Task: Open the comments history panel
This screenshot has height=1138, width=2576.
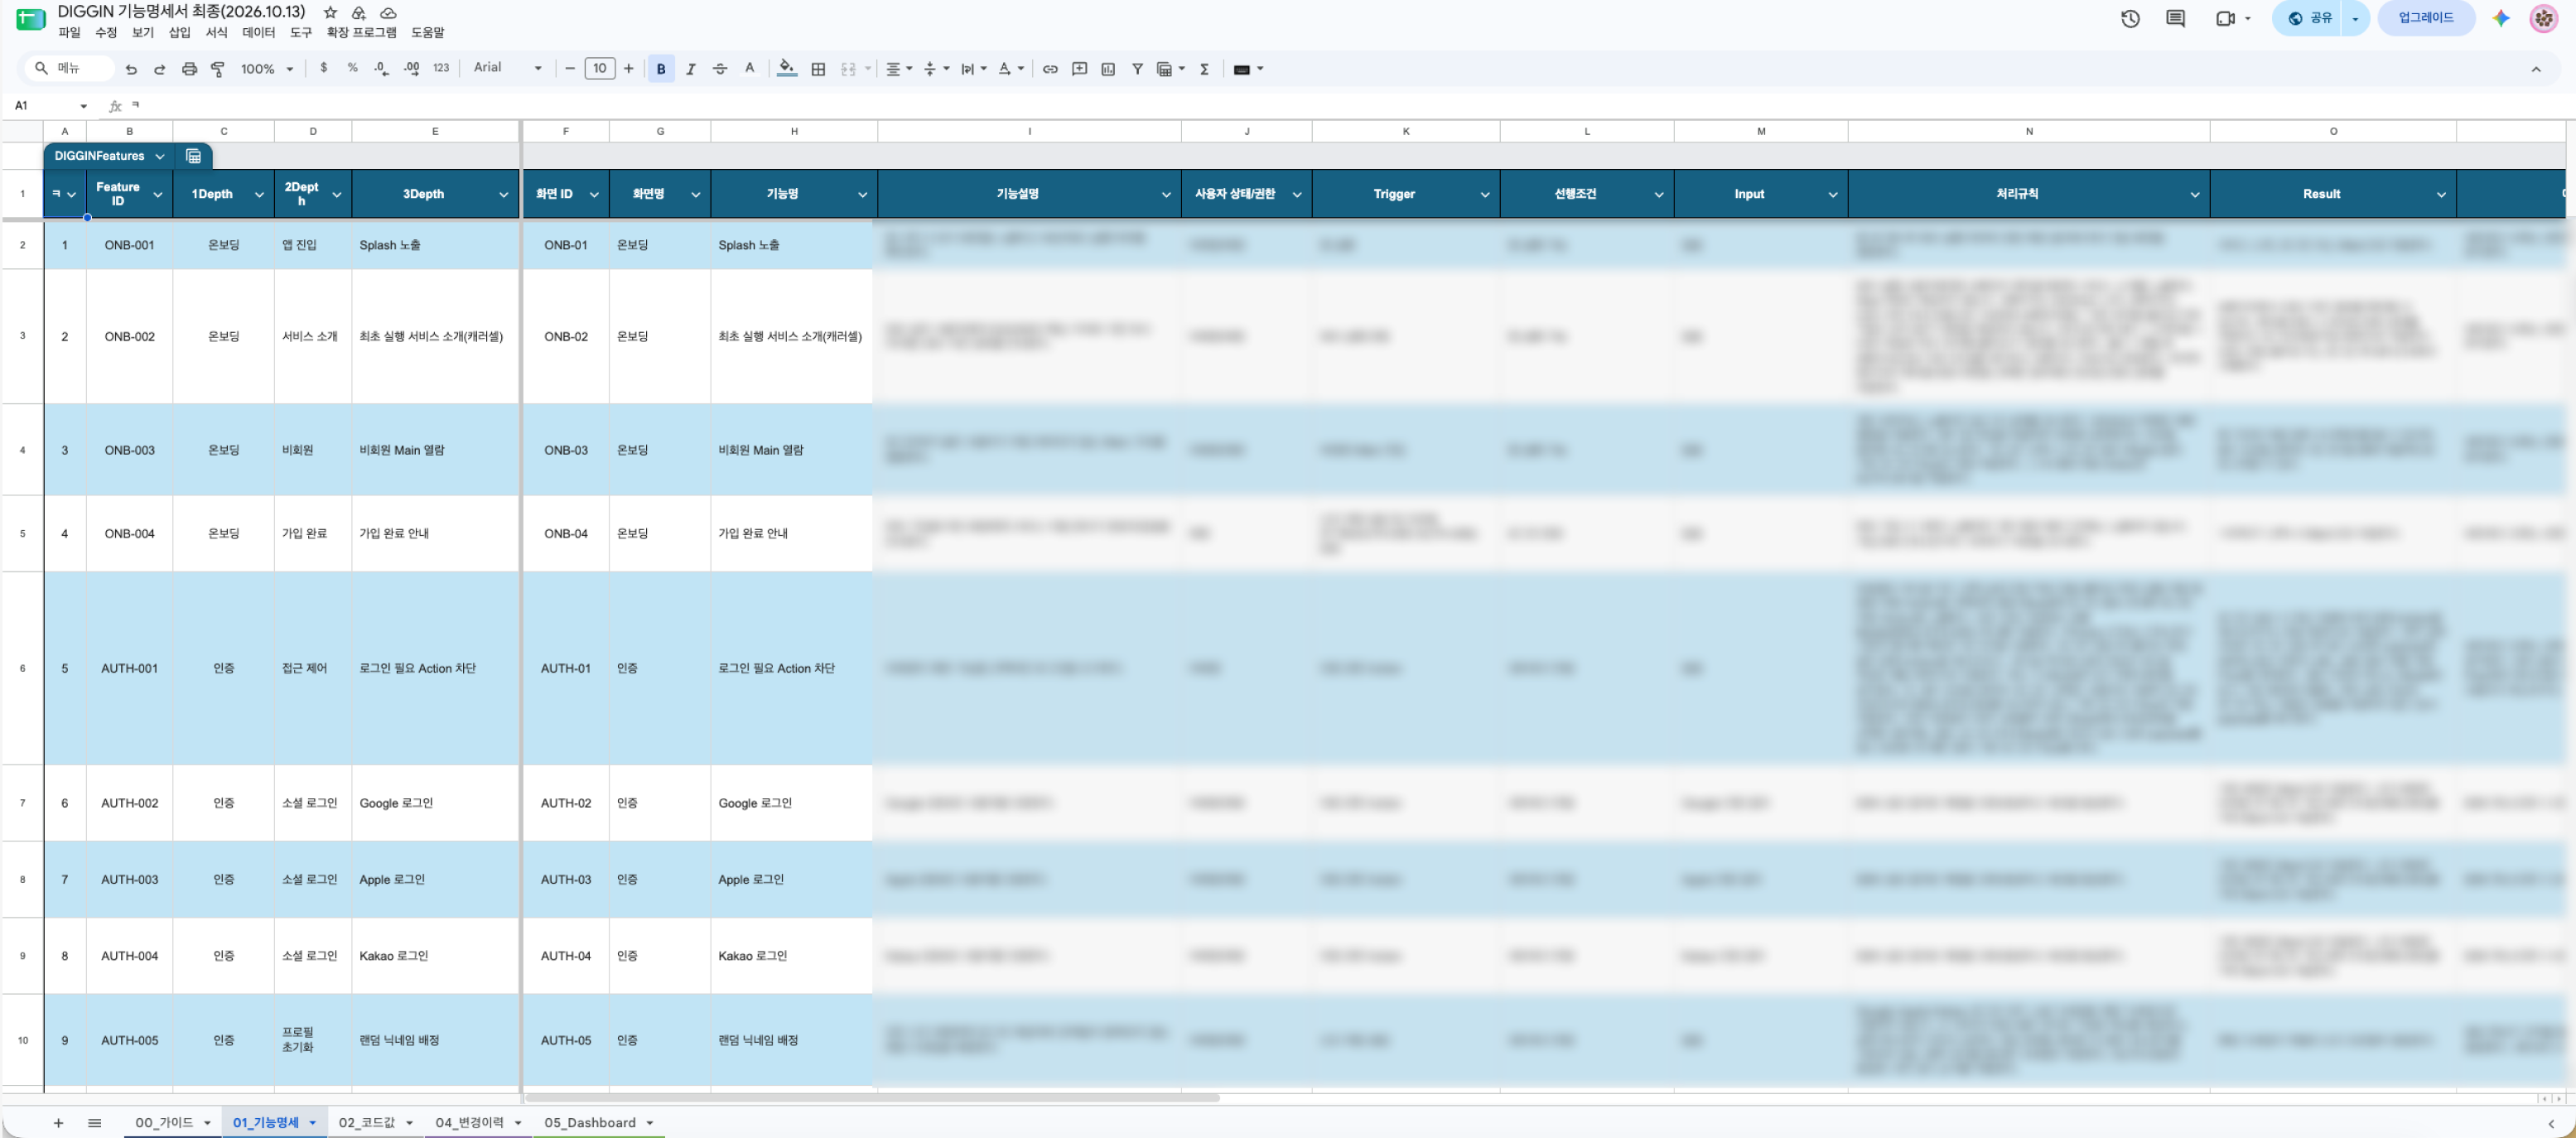Action: (2175, 18)
